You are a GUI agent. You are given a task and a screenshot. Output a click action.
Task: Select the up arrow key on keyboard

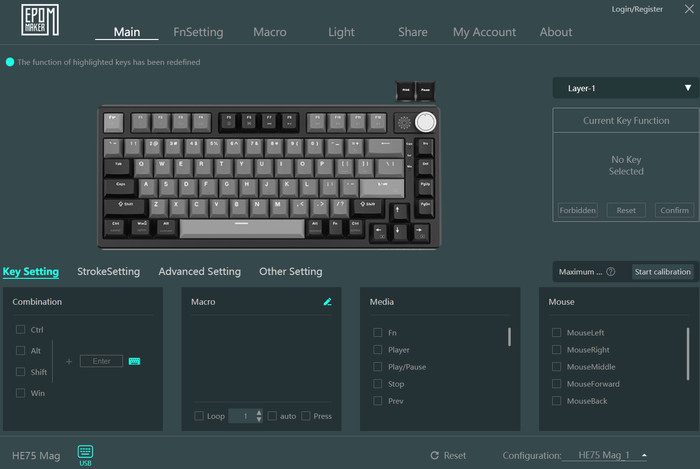398,211
